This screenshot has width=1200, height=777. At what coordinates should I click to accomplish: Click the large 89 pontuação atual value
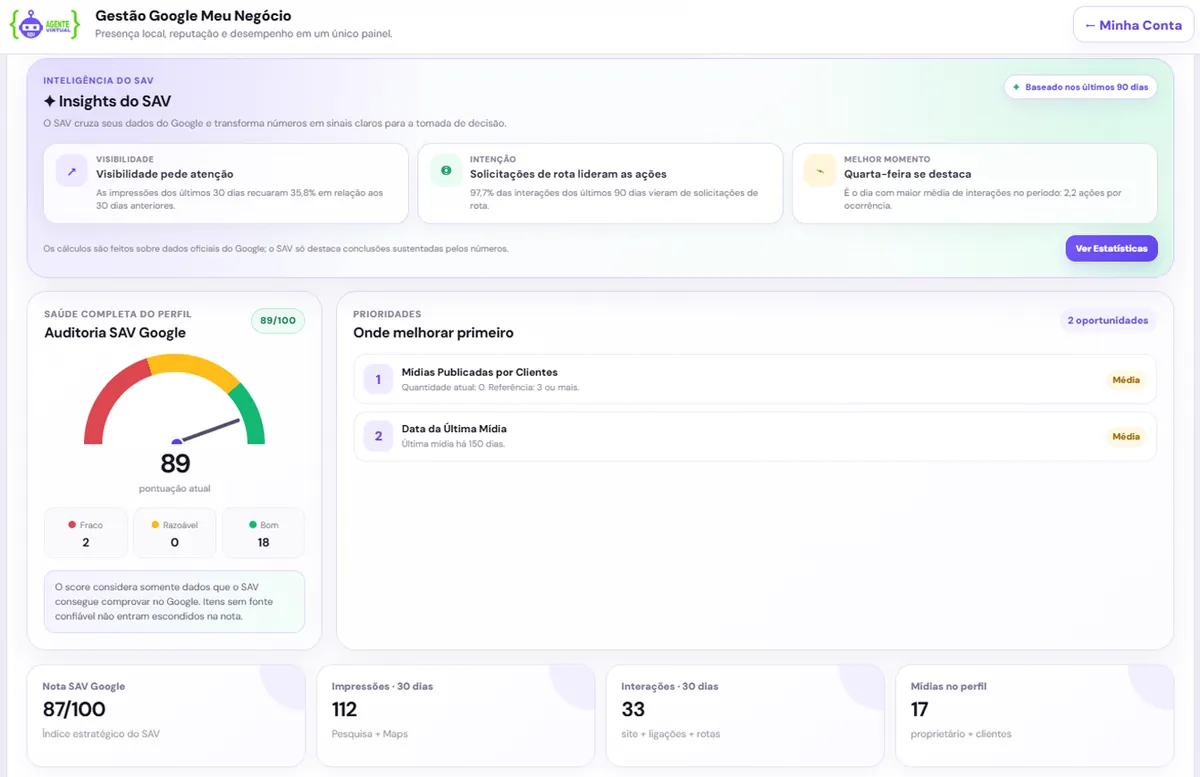click(x=175, y=464)
